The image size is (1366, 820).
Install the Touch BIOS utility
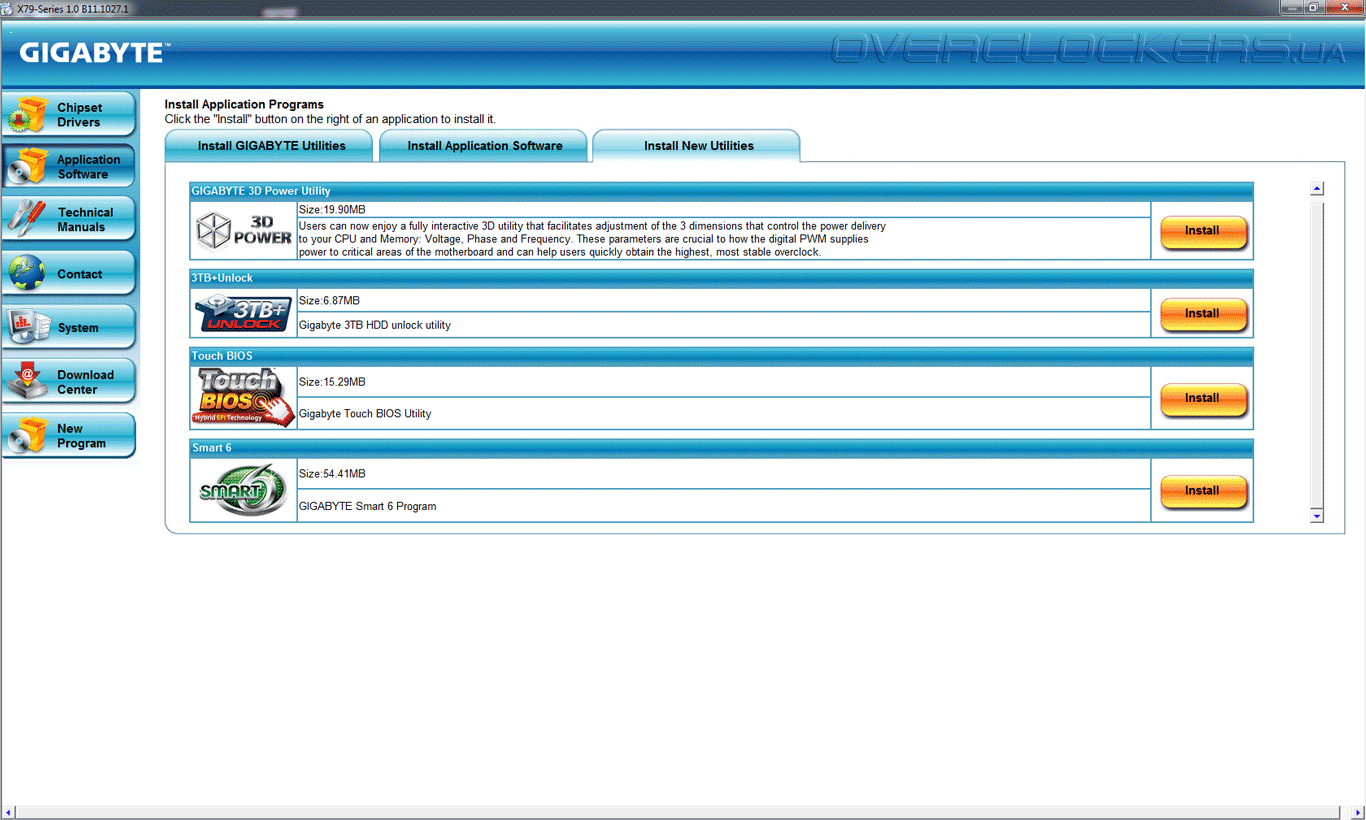coord(1203,399)
